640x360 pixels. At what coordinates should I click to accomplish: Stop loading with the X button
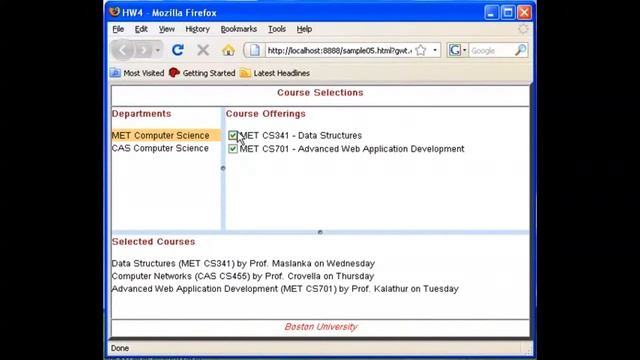(x=203, y=50)
